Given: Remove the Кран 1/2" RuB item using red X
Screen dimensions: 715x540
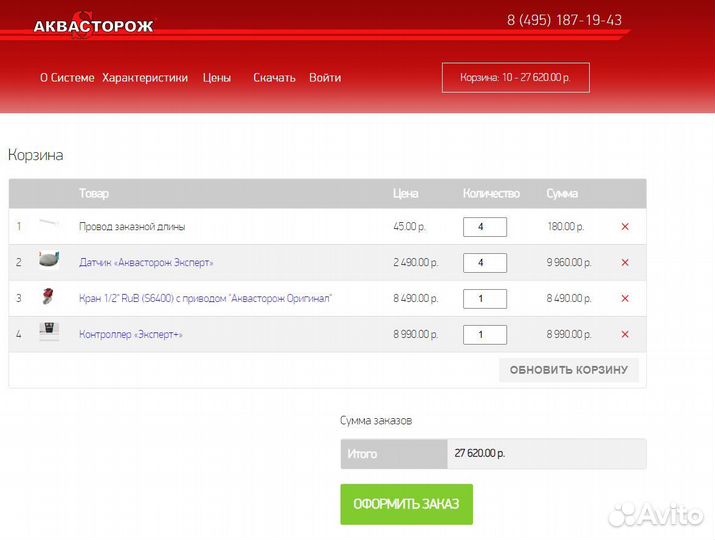Looking at the screenshot, I should point(625,299).
